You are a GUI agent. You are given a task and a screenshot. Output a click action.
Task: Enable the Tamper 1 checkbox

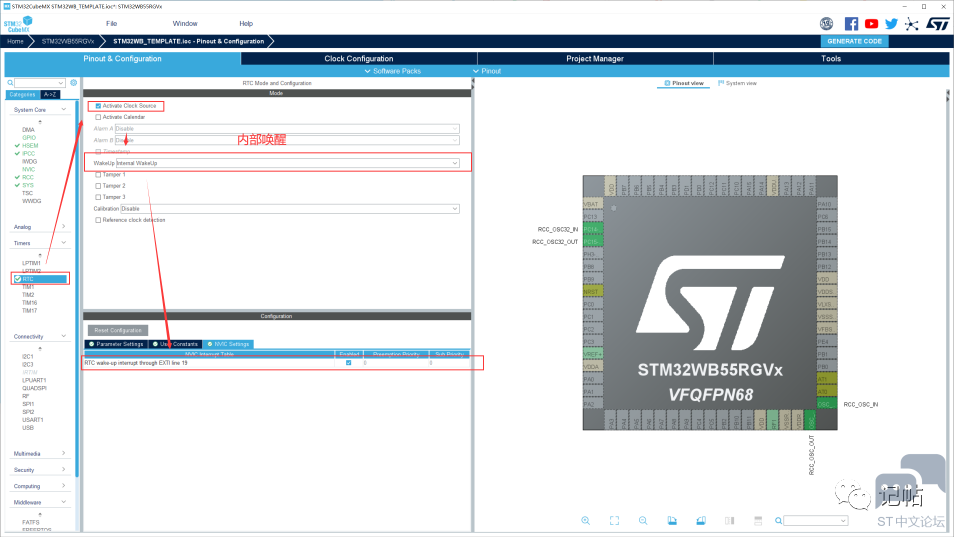(98, 174)
